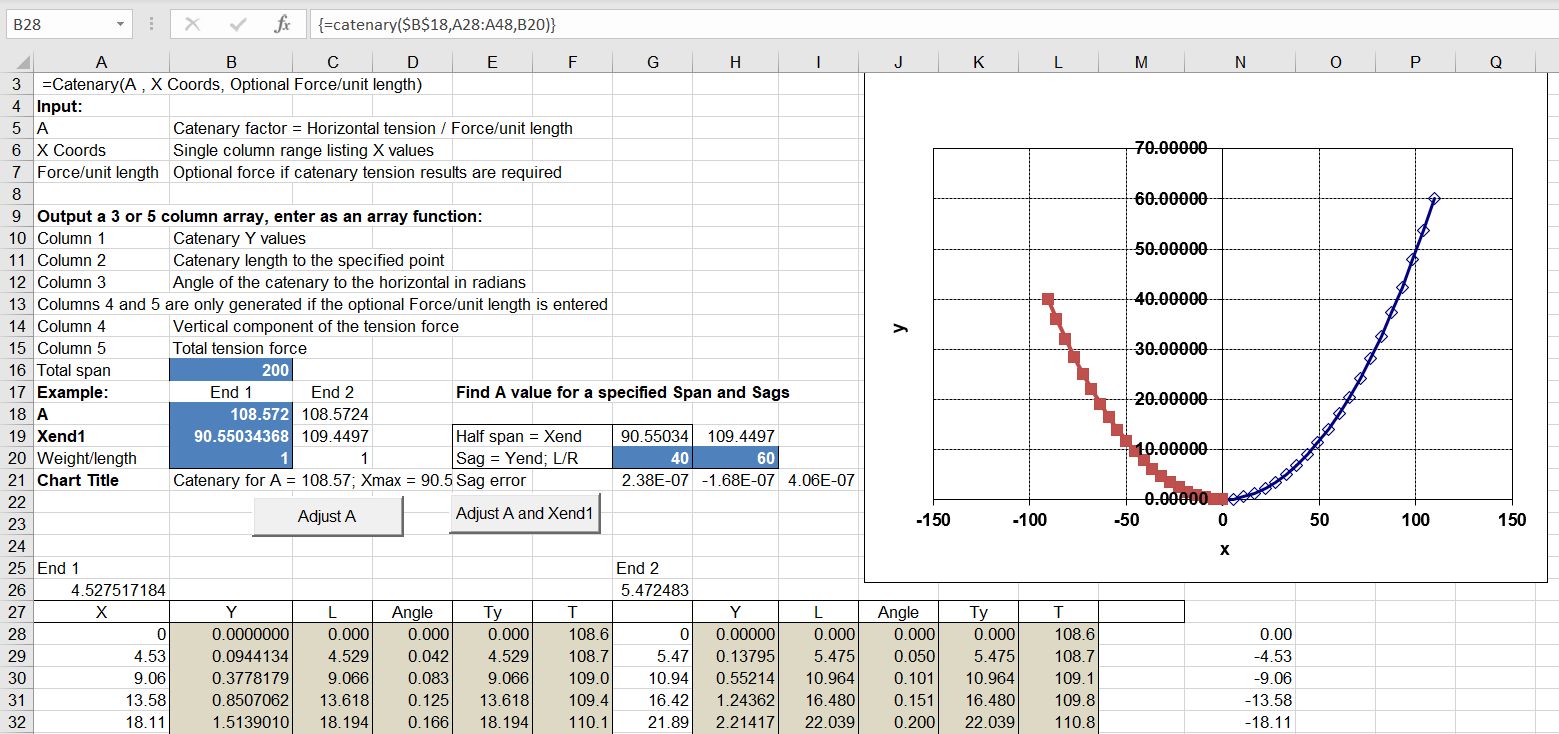The width and height of the screenshot is (1559, 734).
Task: Open the Name Box dropdown arrow
Action: [x=120, y=23]
